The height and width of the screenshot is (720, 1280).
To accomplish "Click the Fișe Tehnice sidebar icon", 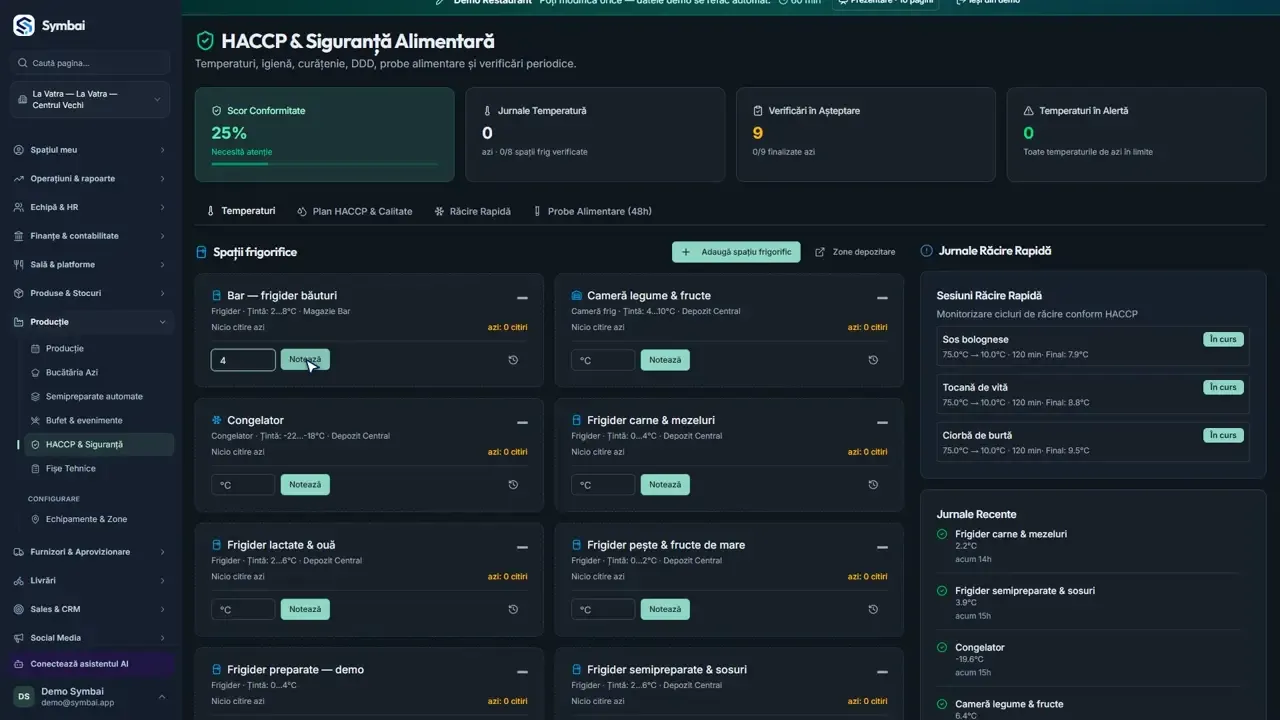I will click(x=36, y=469).
